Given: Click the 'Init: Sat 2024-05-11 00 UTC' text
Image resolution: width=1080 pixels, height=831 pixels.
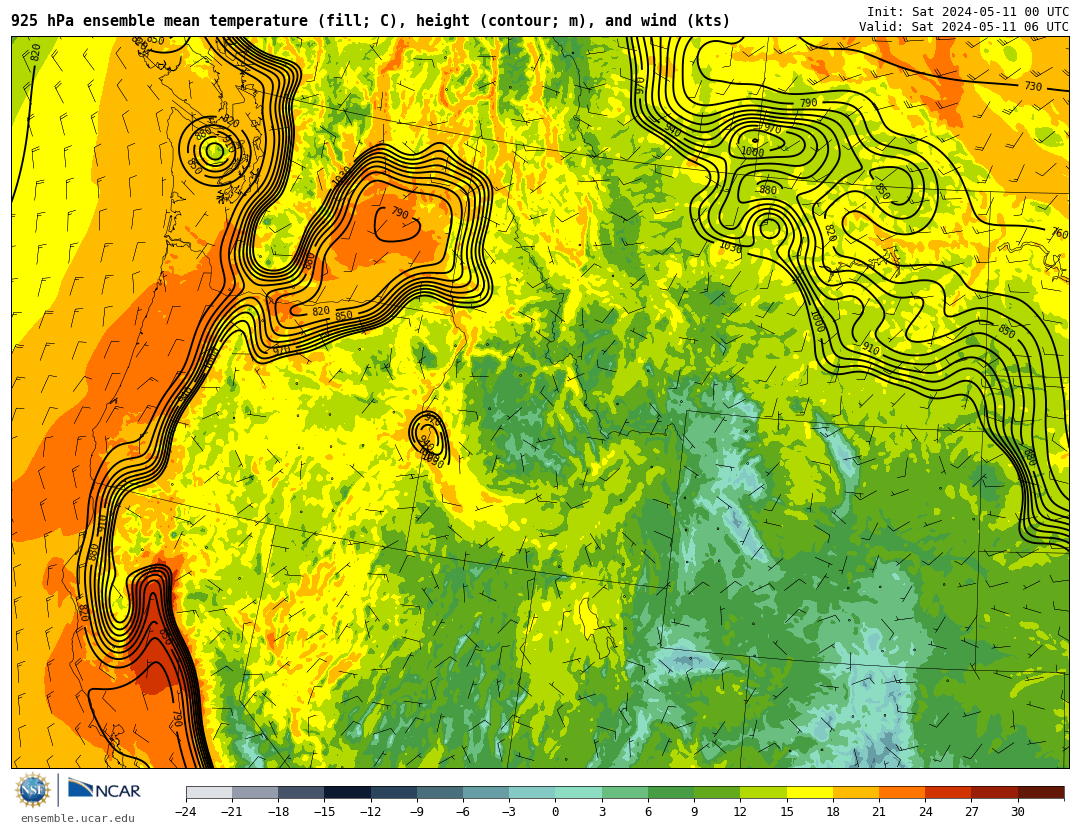Looking at the screenshot, I should 968,12.
